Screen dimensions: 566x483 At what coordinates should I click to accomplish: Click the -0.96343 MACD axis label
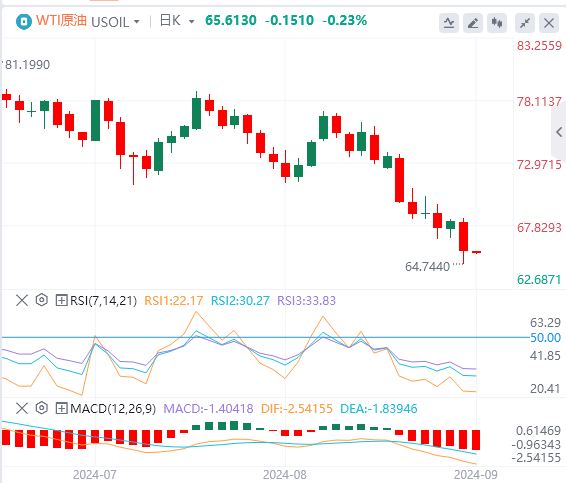click(x=536, y=444)
